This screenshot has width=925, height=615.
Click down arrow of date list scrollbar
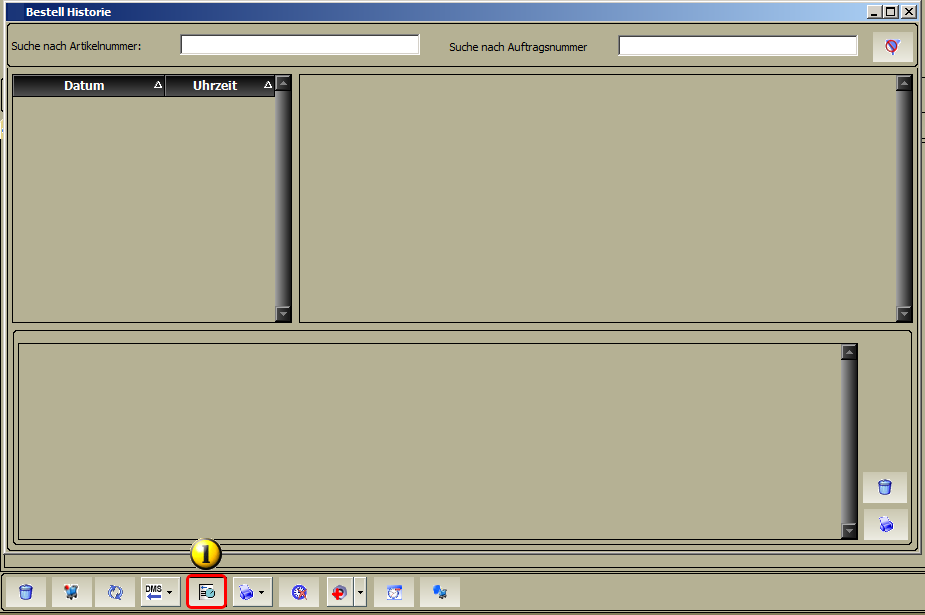[x=283, y=313]
